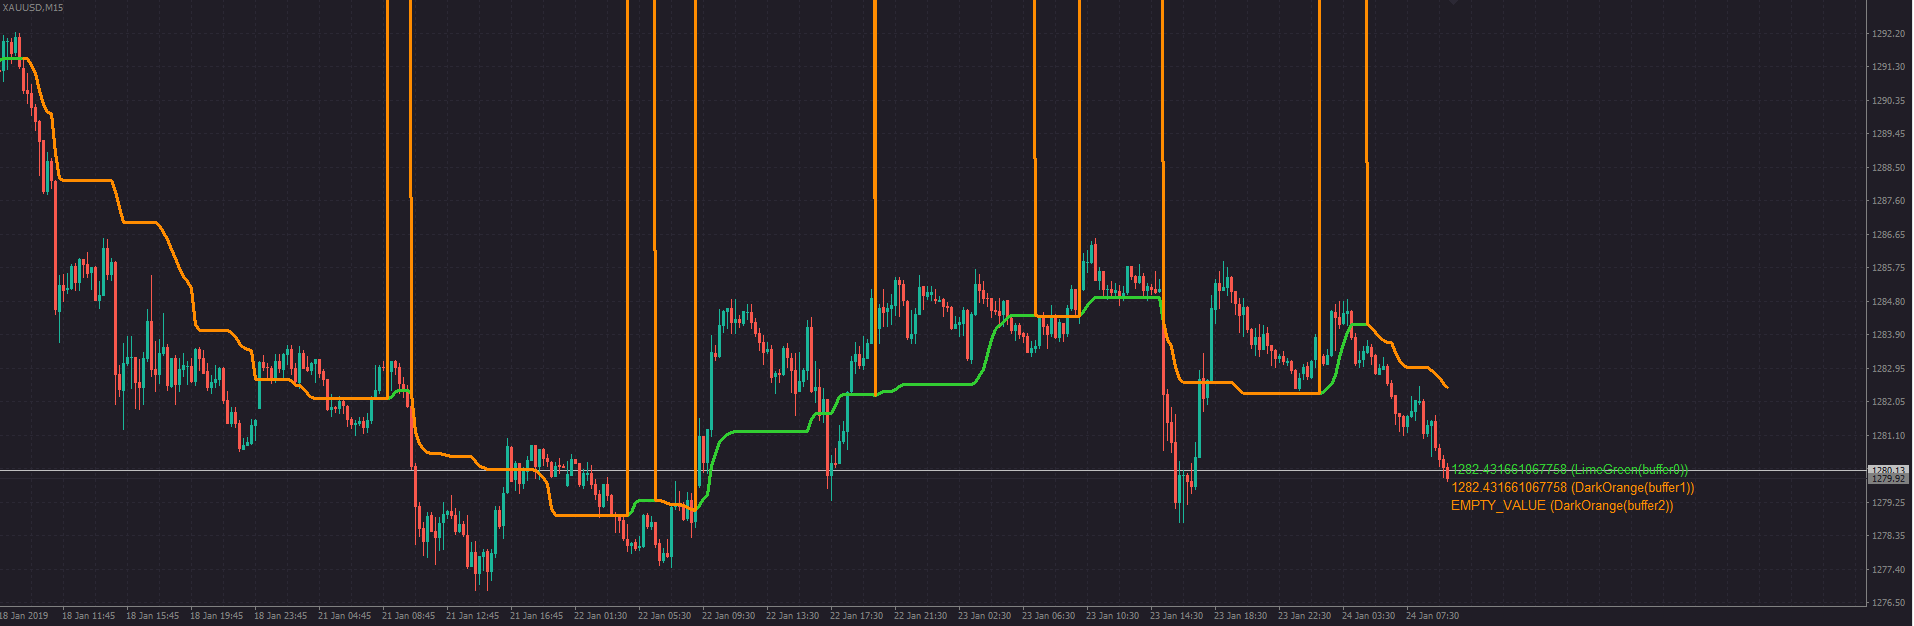The width and height of the screenshot is (1914, 626).
Task: Click the 21 Jan 16:45 time label
Action: tap(536, 616)
